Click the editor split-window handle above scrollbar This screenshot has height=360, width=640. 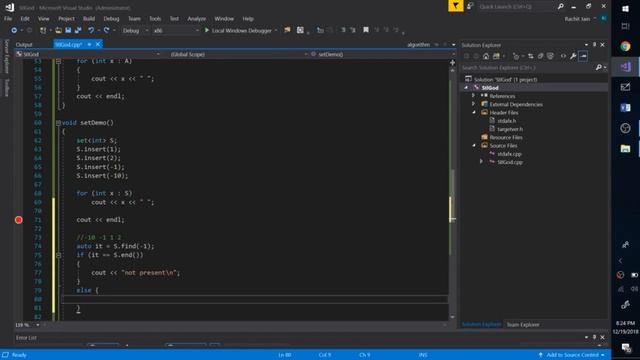click(x=452, y=62)
